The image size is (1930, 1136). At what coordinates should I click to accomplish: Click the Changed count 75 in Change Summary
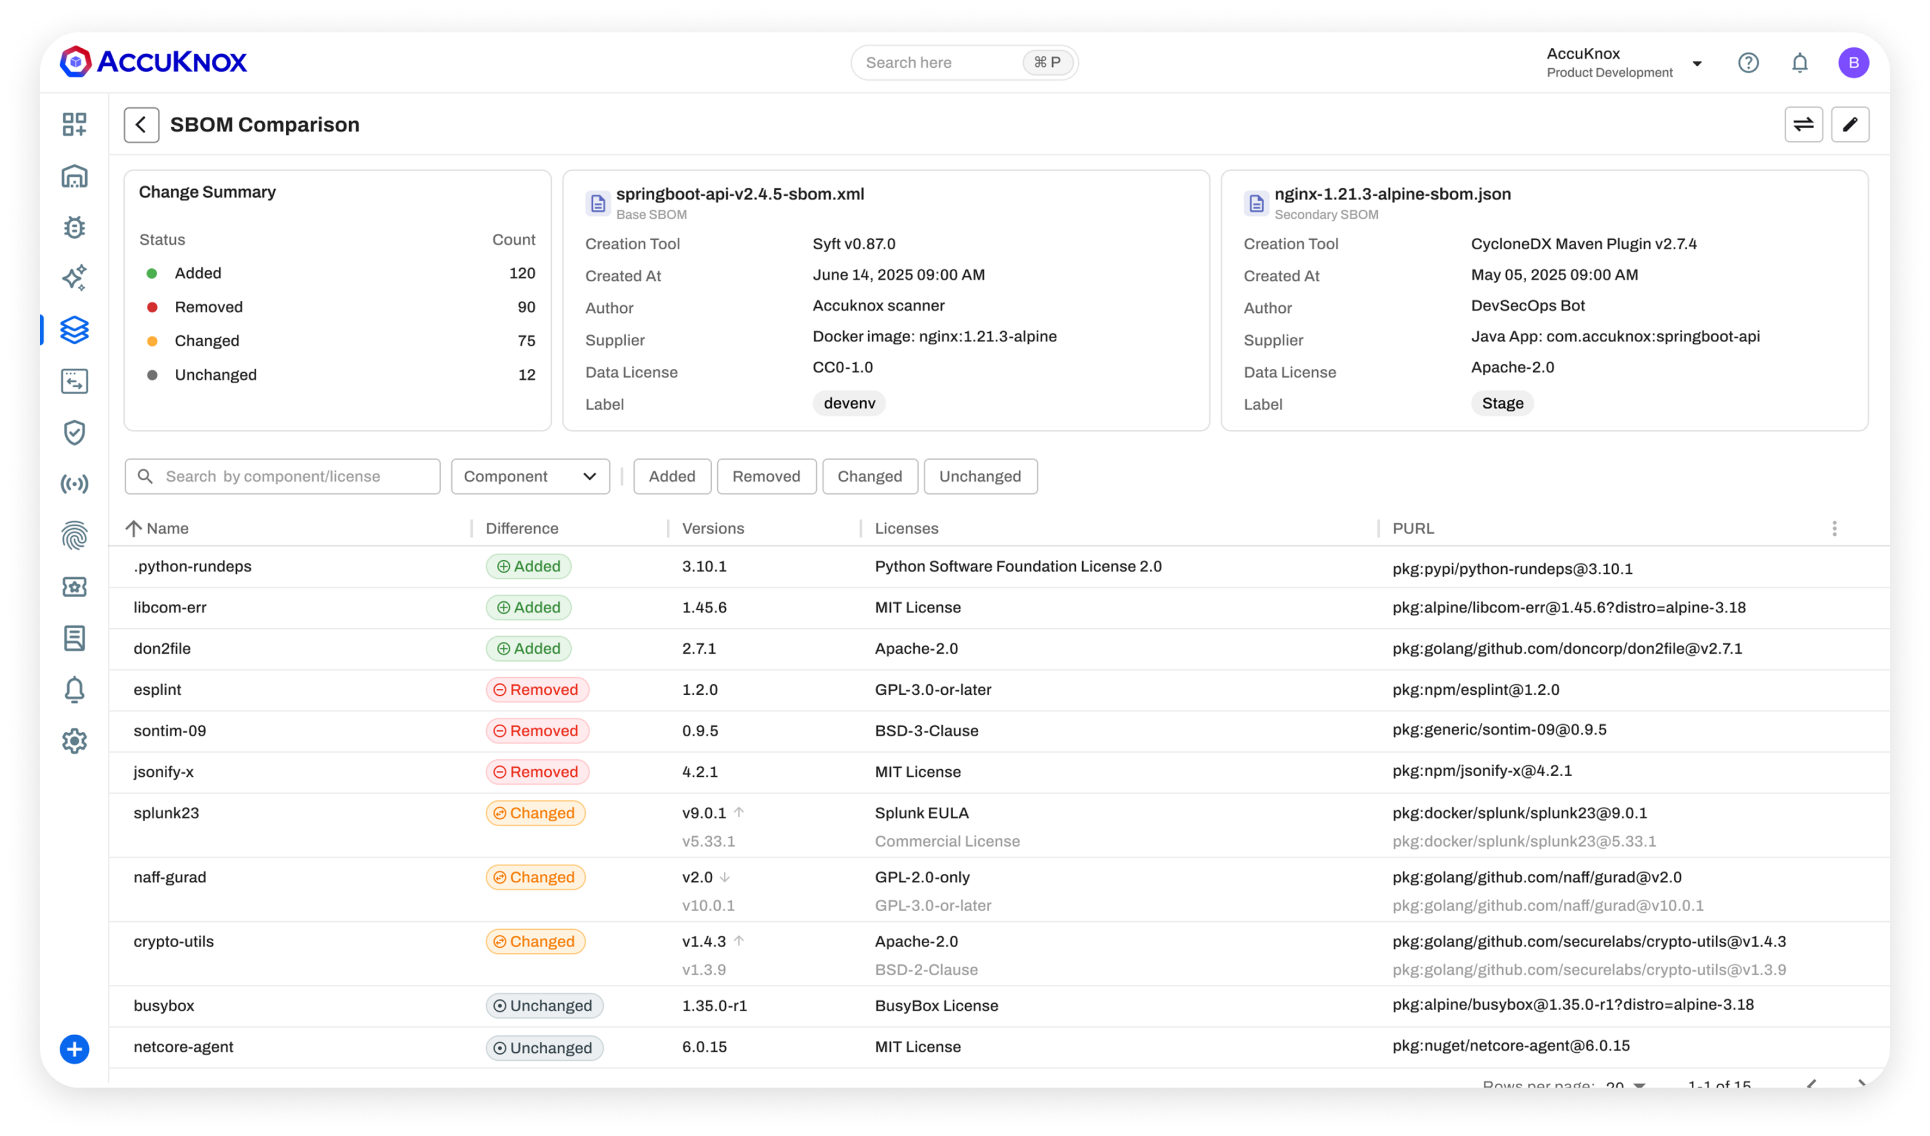[527, 341]
